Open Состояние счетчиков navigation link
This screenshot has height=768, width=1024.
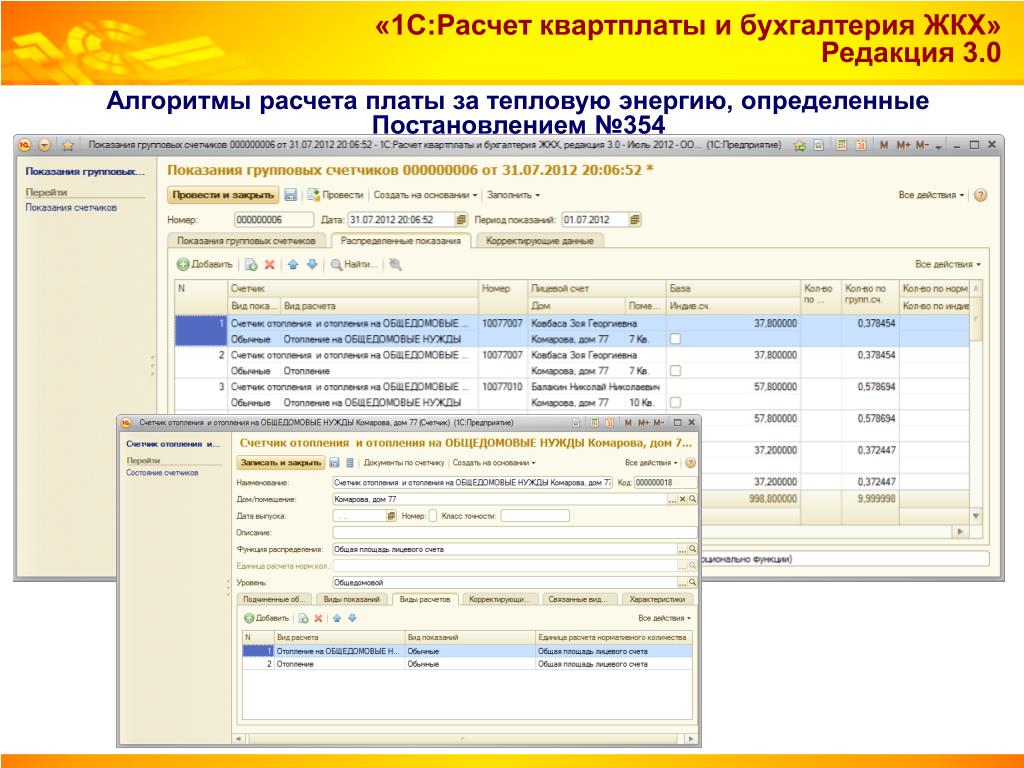[162, 472]
